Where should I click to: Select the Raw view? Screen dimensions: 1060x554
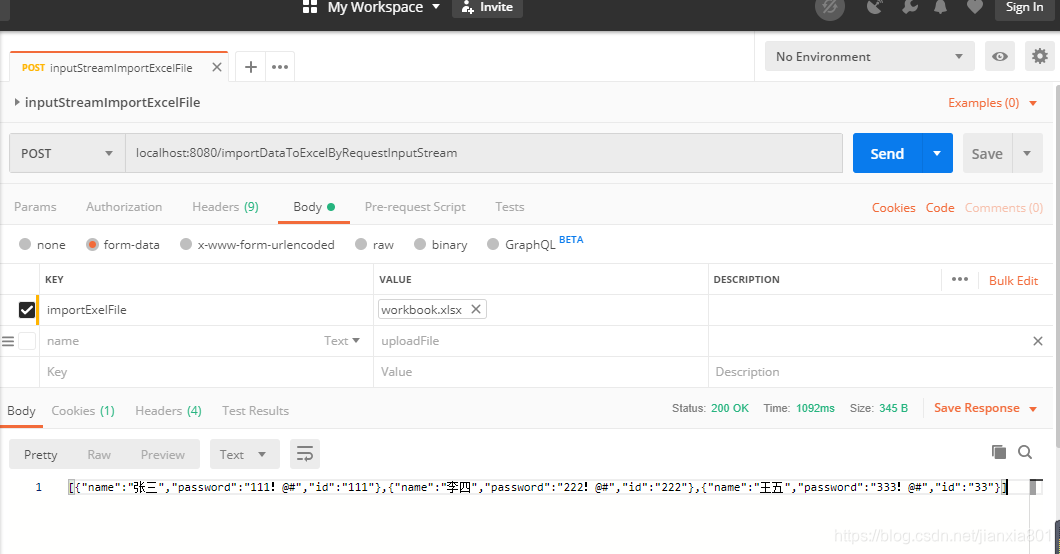99,455
